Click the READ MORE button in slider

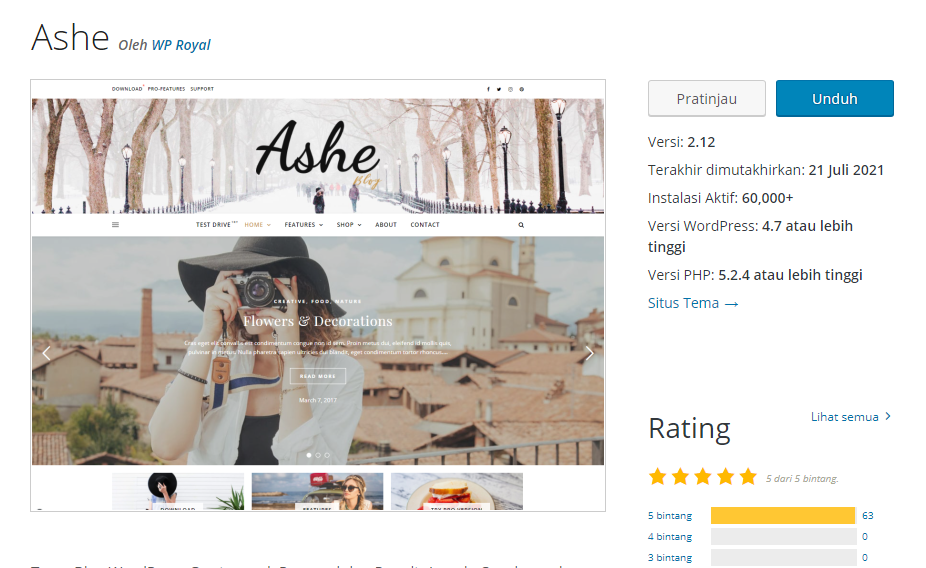[x=318, y=376]
